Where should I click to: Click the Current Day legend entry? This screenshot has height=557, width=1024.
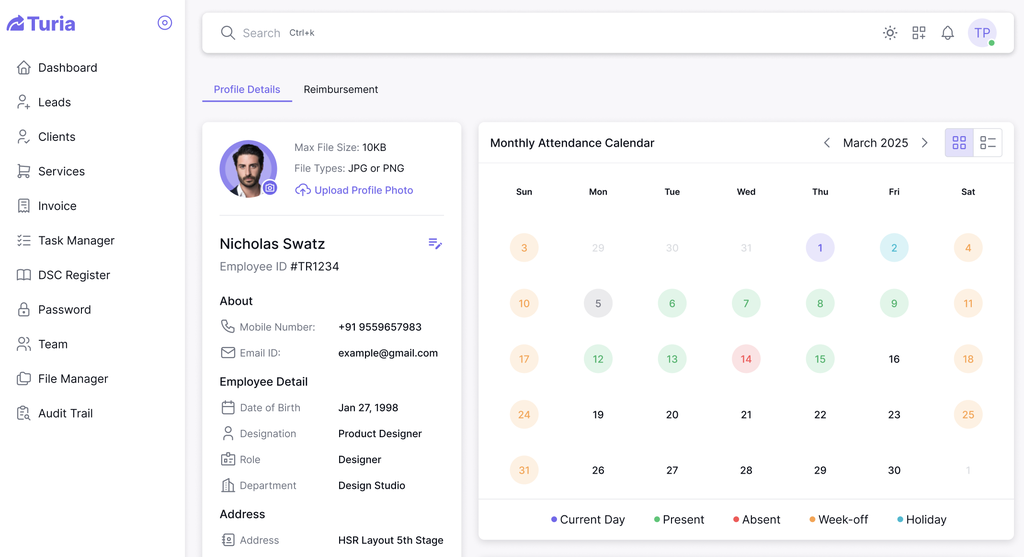coord(588,519)
